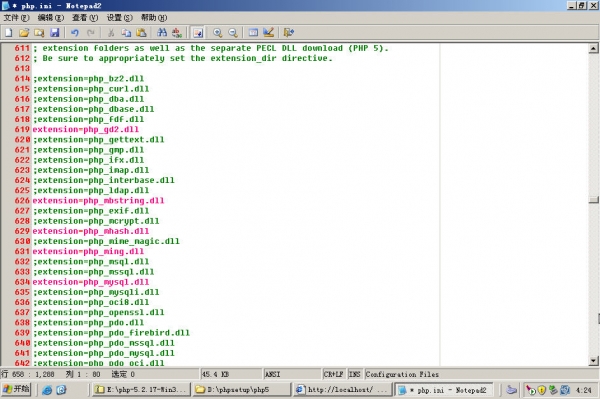Click the line extension=php_gd2.dll
Viewport: 600px width, 399px height.
[x=86, y=129]
